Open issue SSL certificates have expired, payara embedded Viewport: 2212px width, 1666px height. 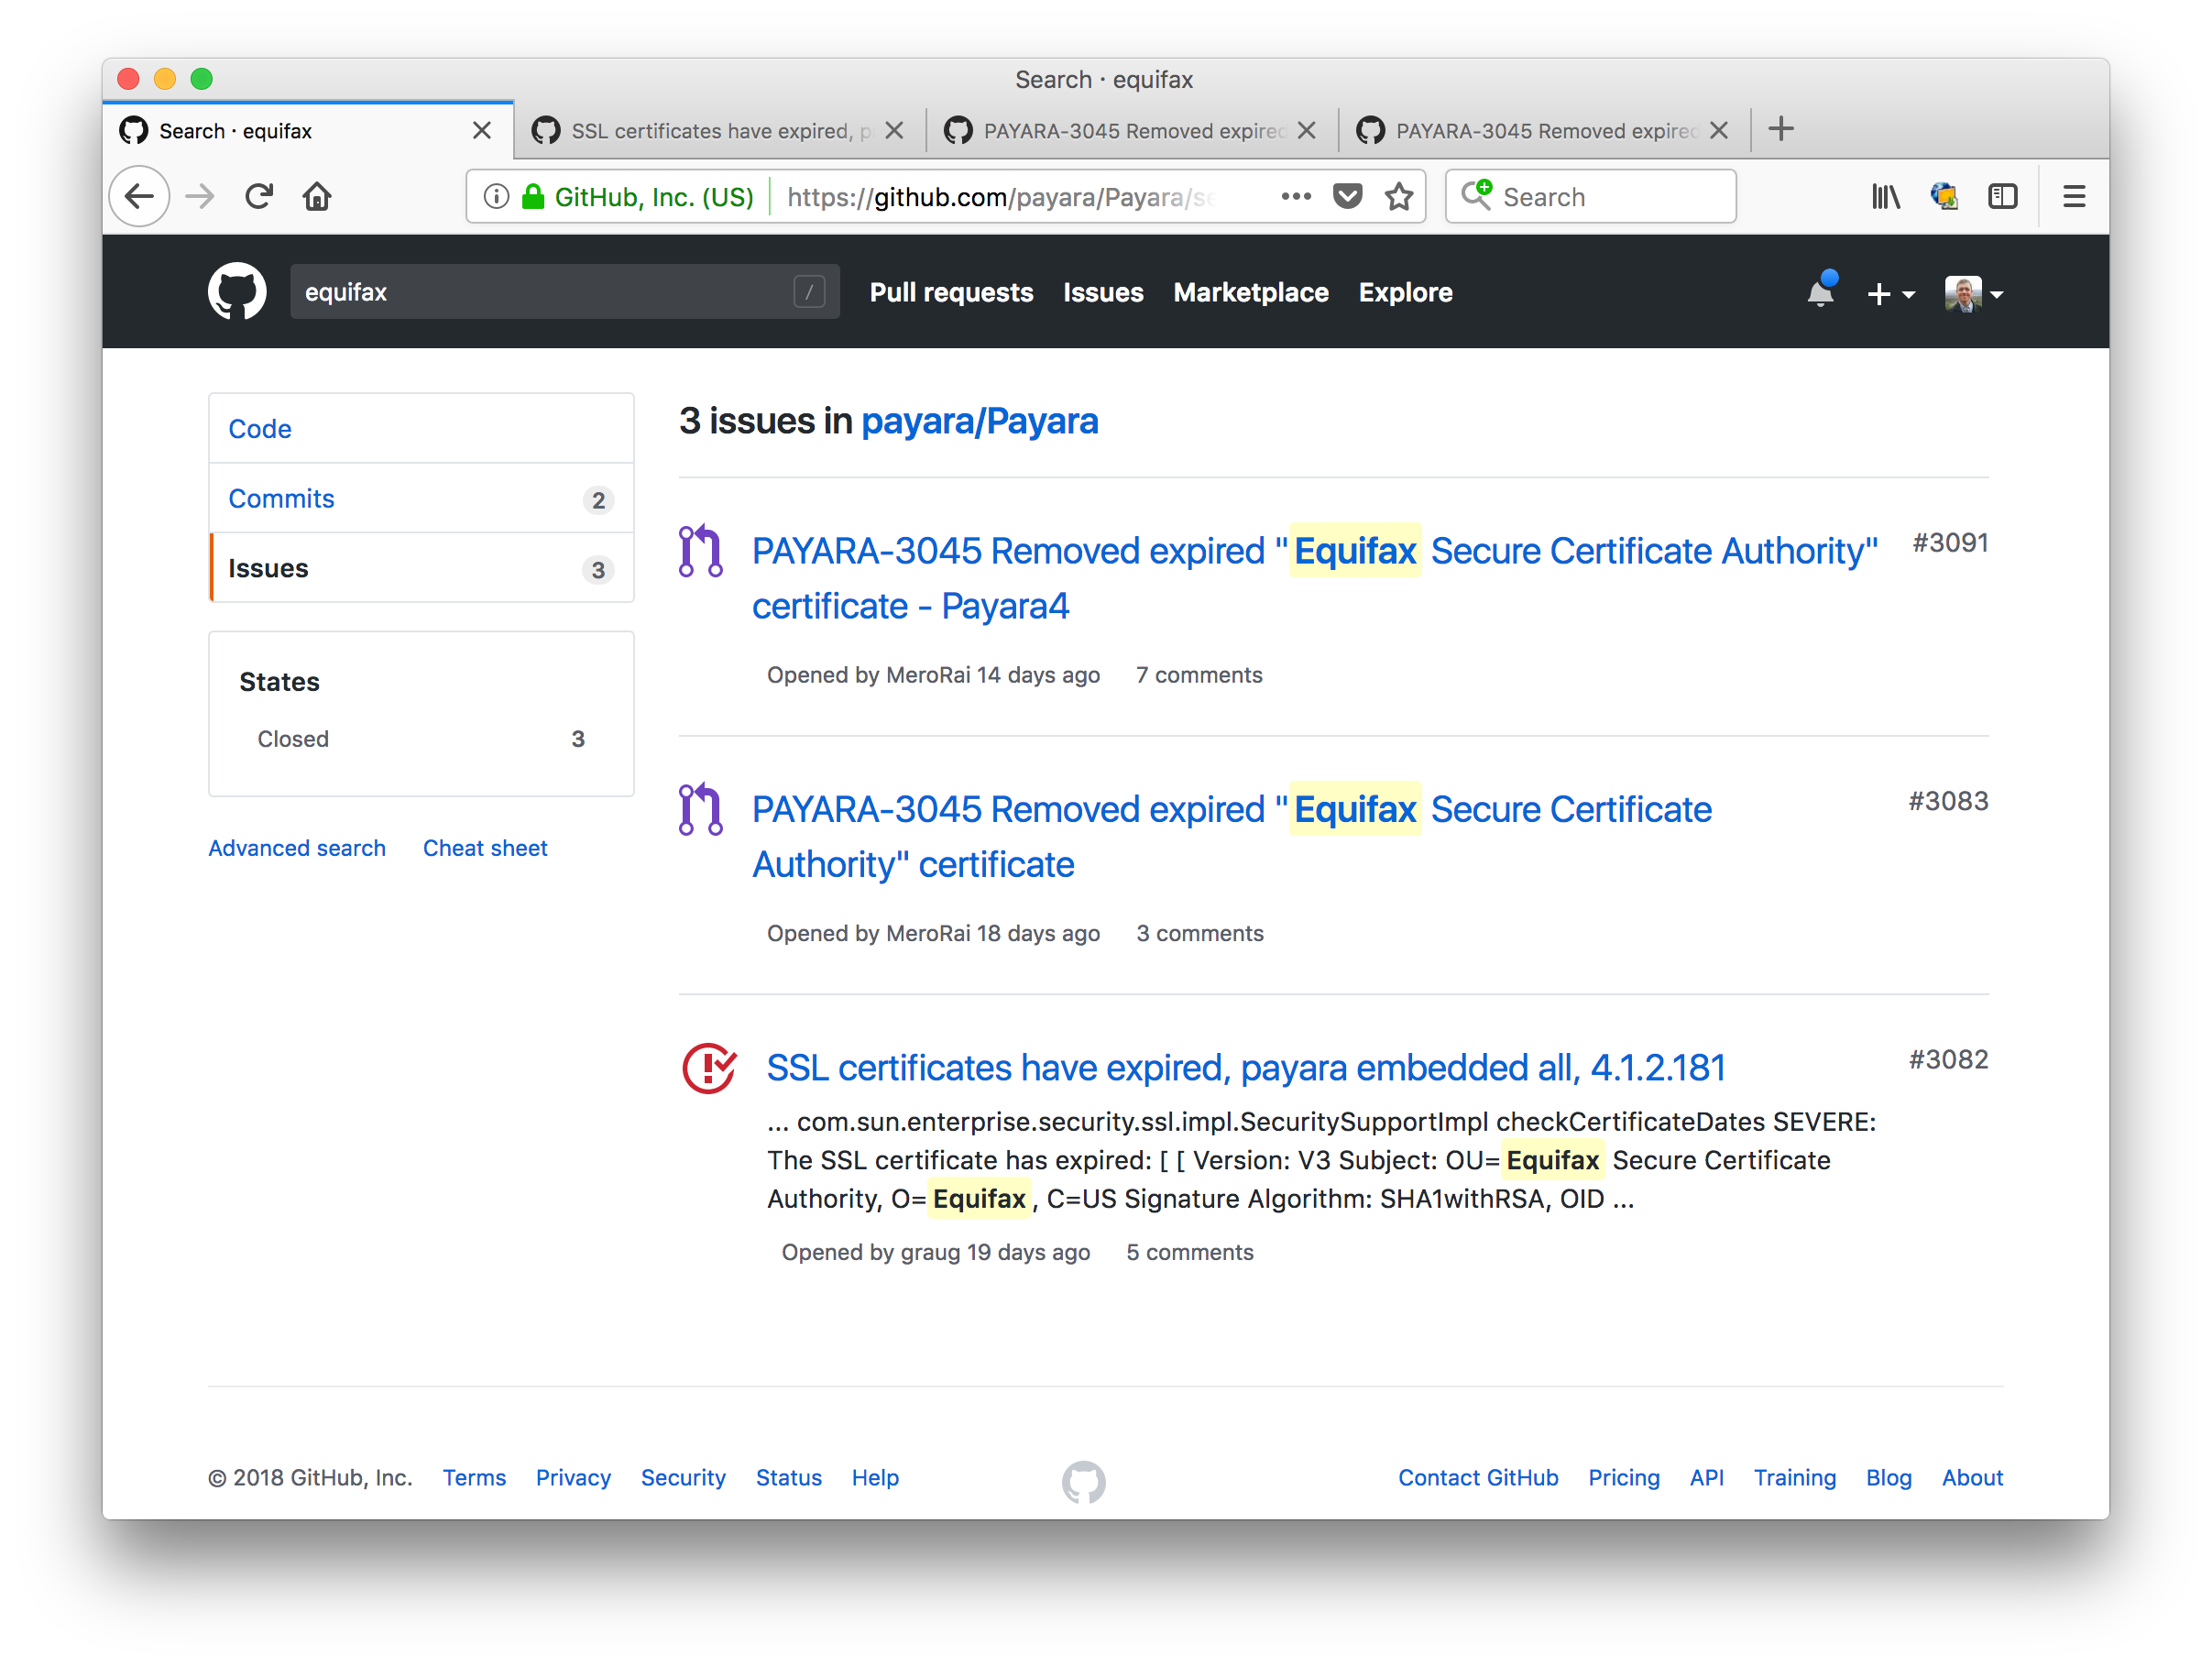(x=1246, y=1068)
